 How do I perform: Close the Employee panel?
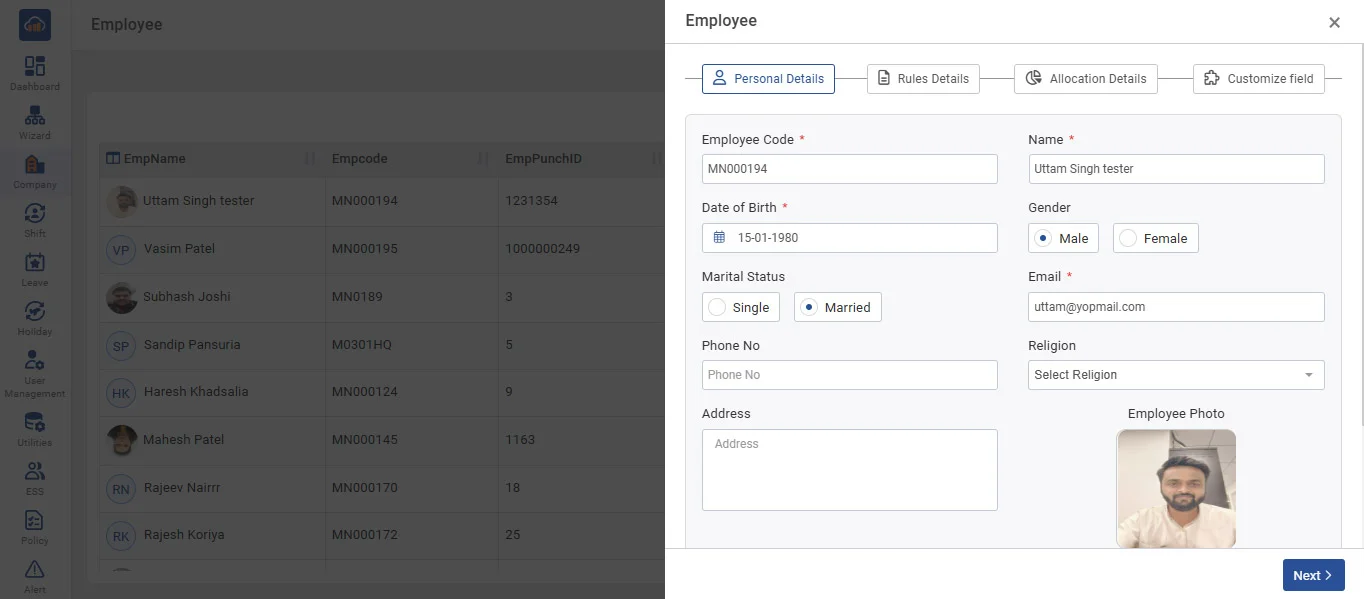click(x=1334, y=23)
